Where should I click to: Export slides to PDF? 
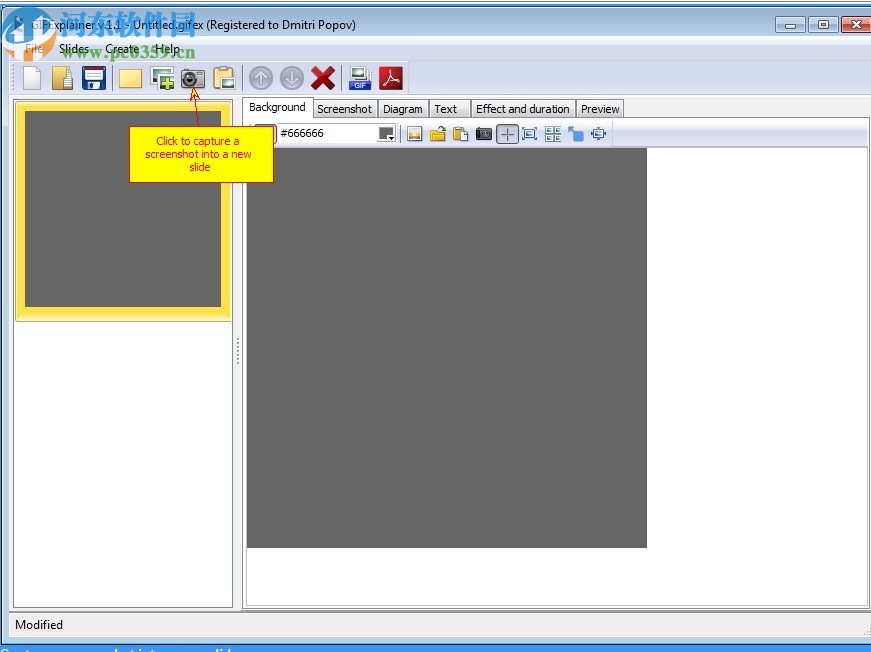391,78
